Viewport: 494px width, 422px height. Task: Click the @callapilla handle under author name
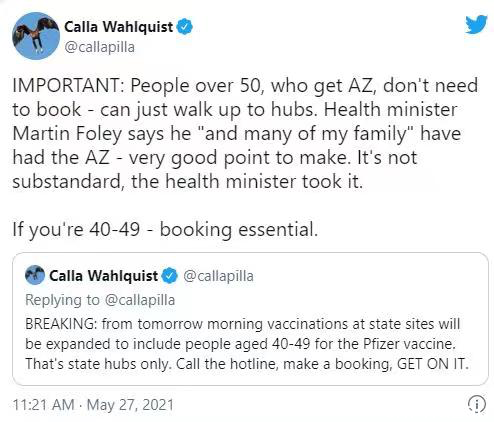(99, 47)
